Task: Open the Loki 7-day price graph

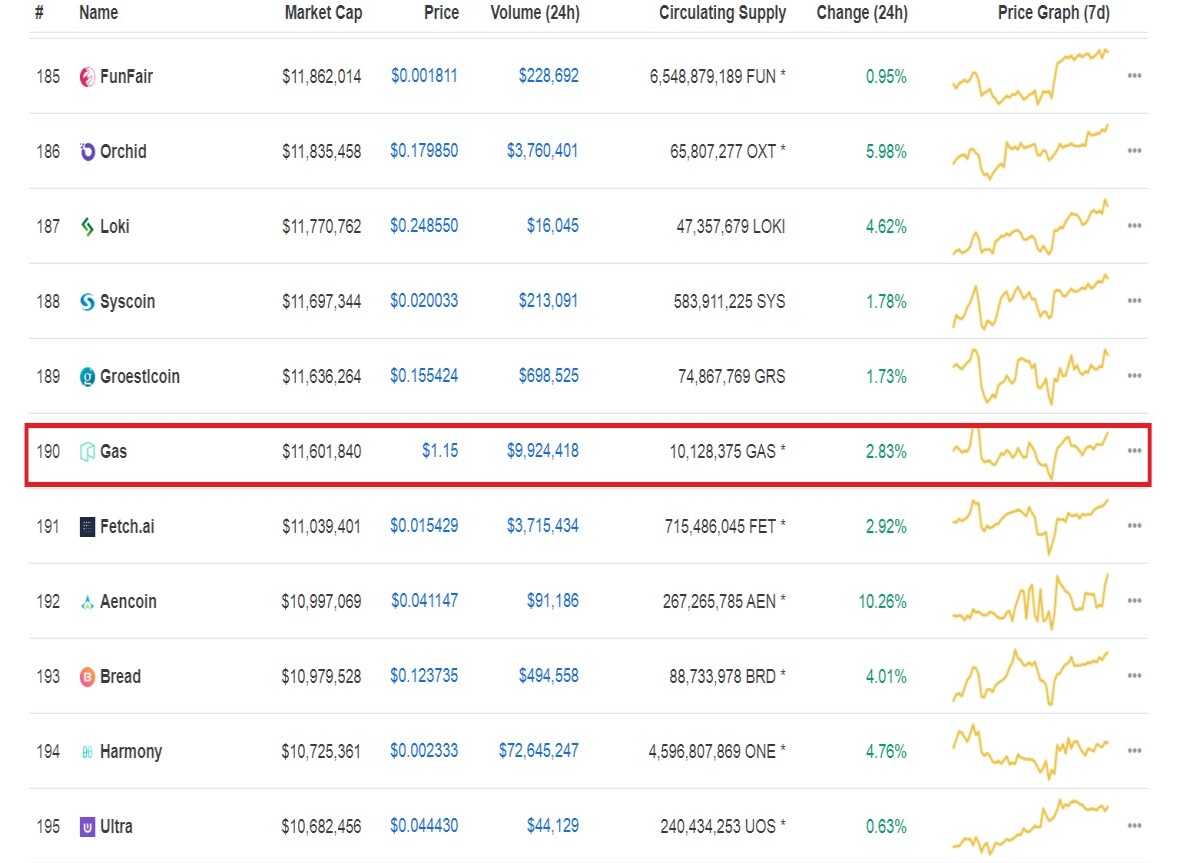Action: (1031, 228)
